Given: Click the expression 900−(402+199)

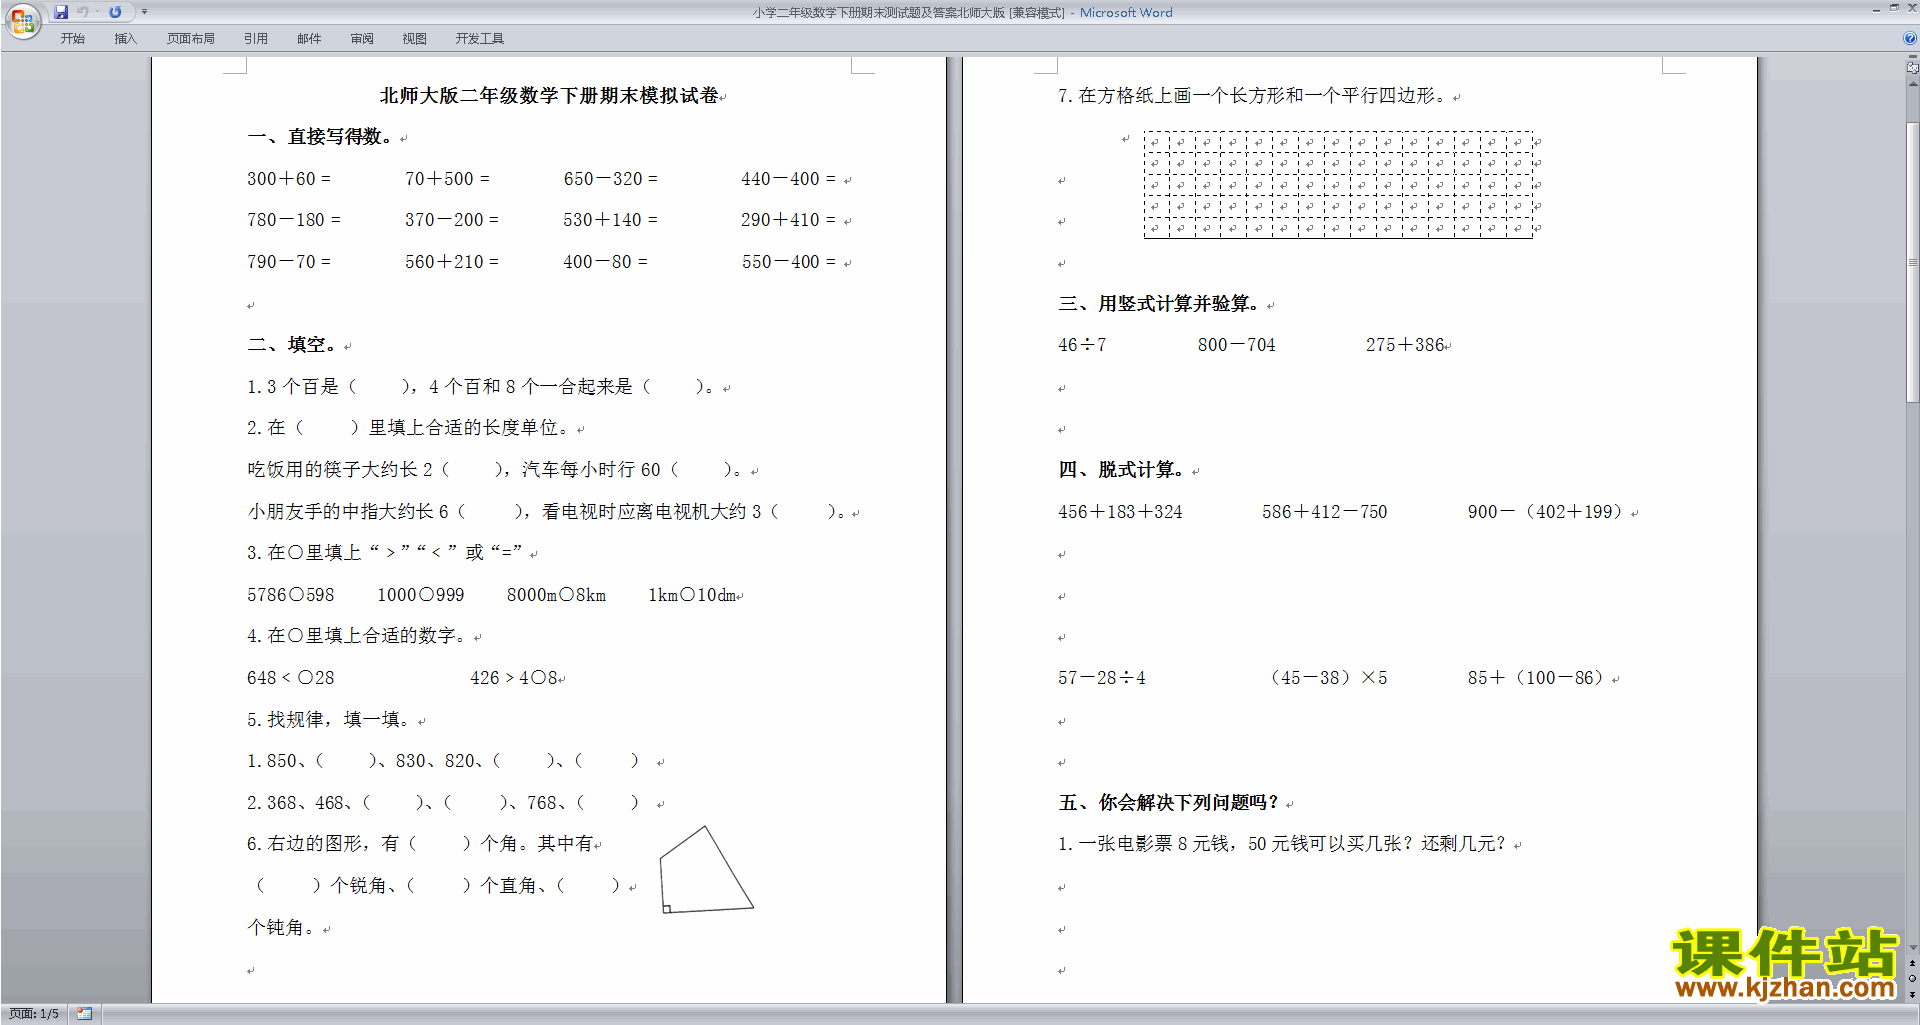Looking at the screenshot, I should pos(1545,512).
